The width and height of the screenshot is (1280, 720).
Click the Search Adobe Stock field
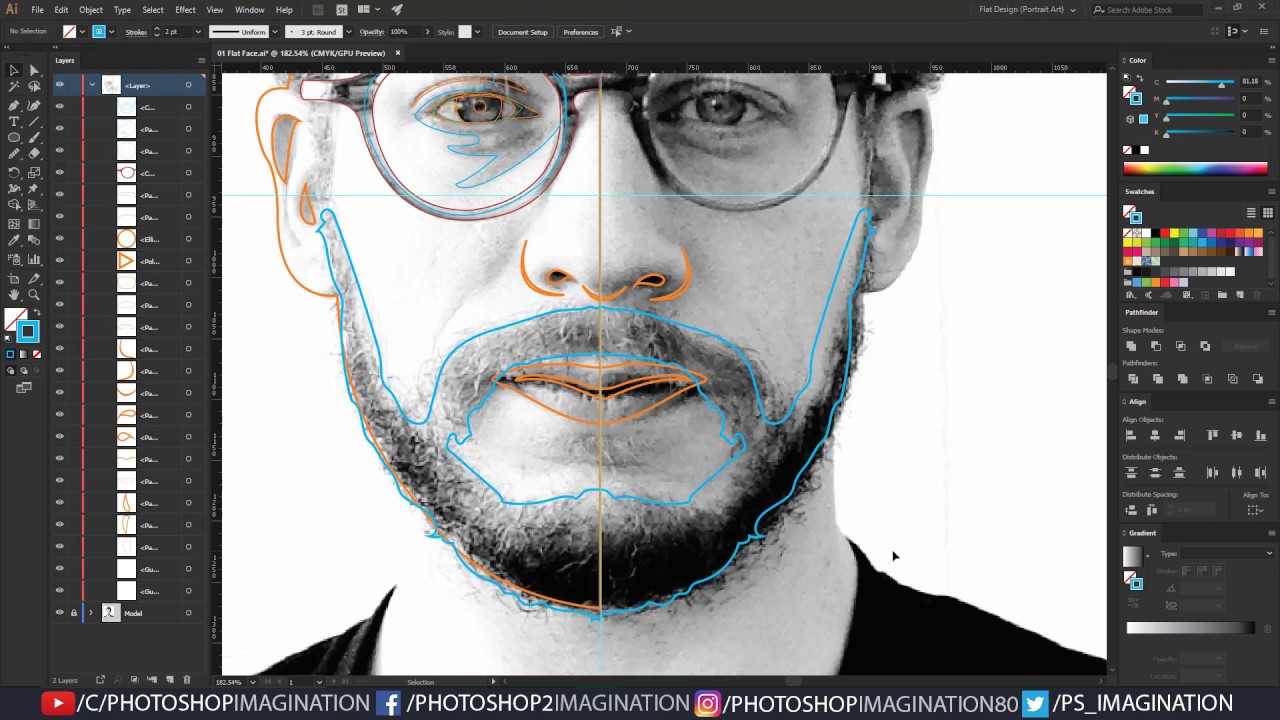[x=1148, y=10]
